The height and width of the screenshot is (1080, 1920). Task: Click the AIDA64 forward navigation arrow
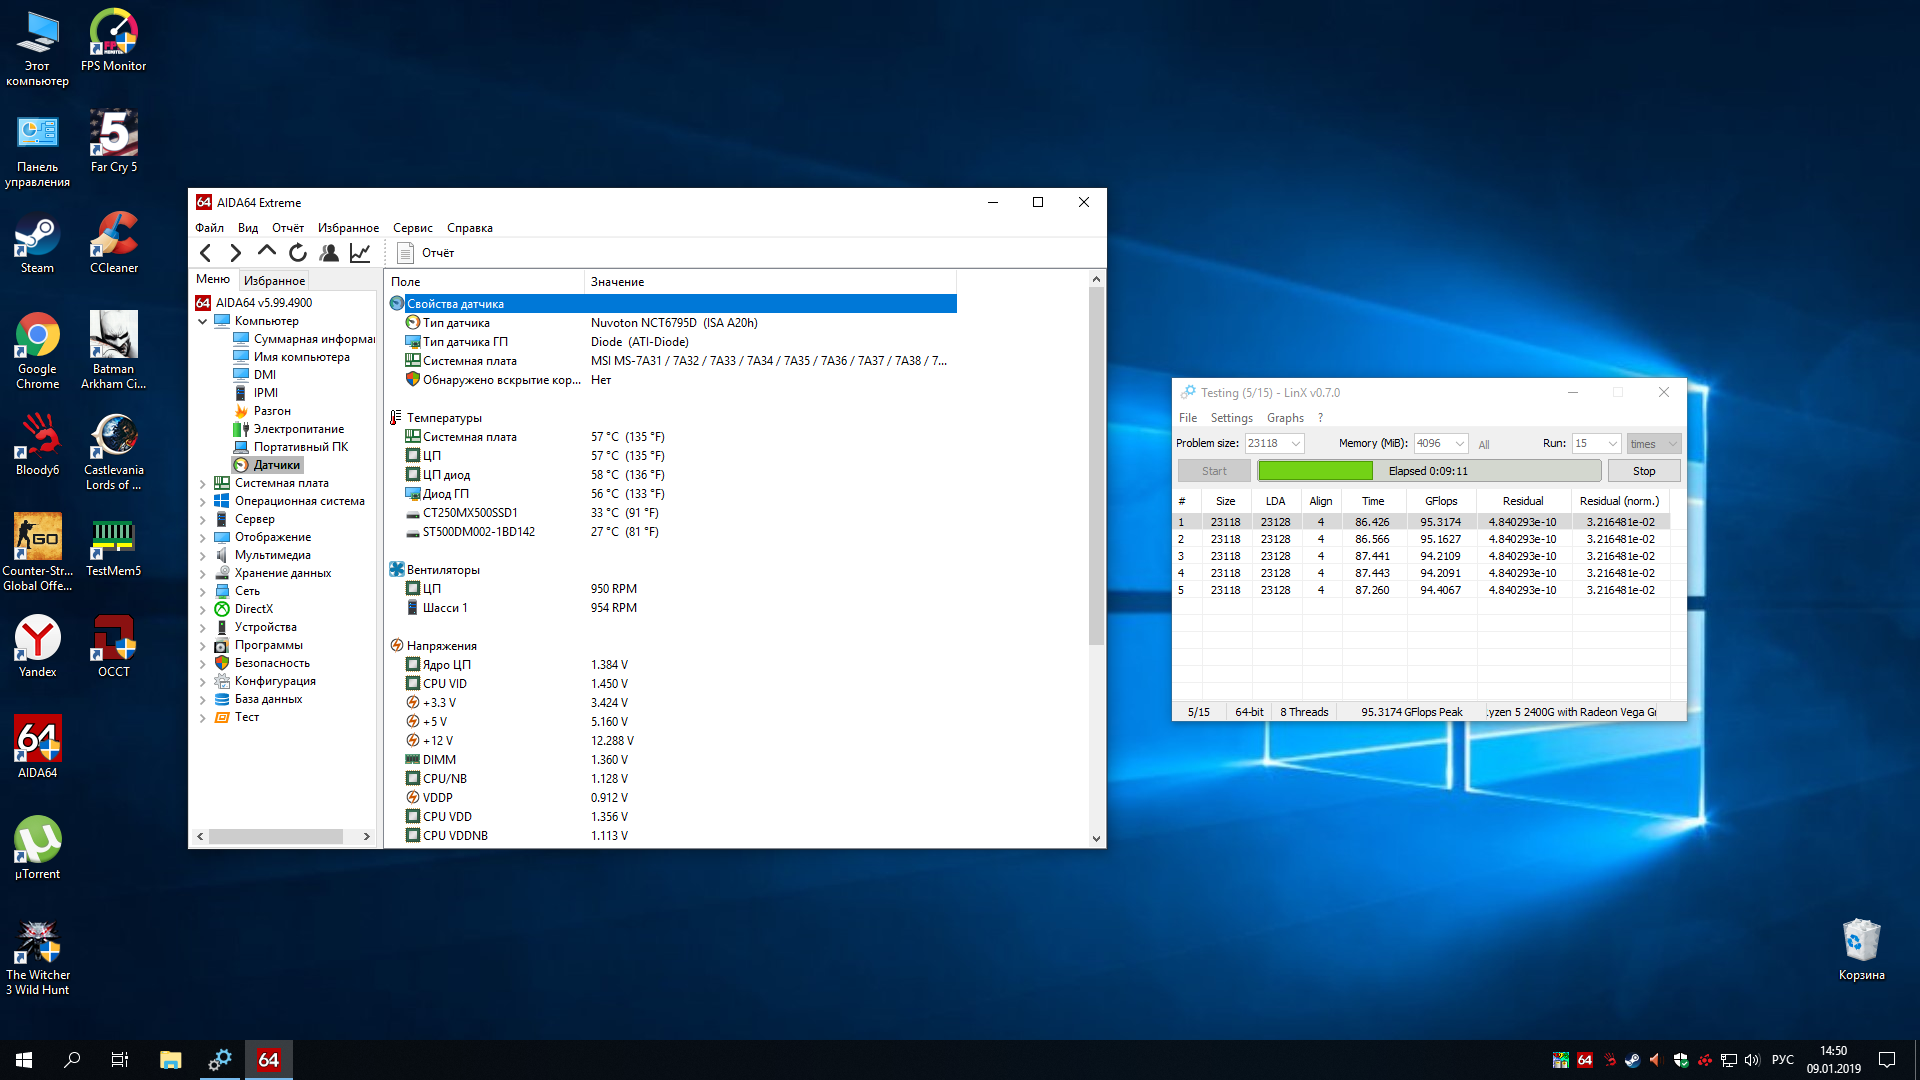[236, 253]
